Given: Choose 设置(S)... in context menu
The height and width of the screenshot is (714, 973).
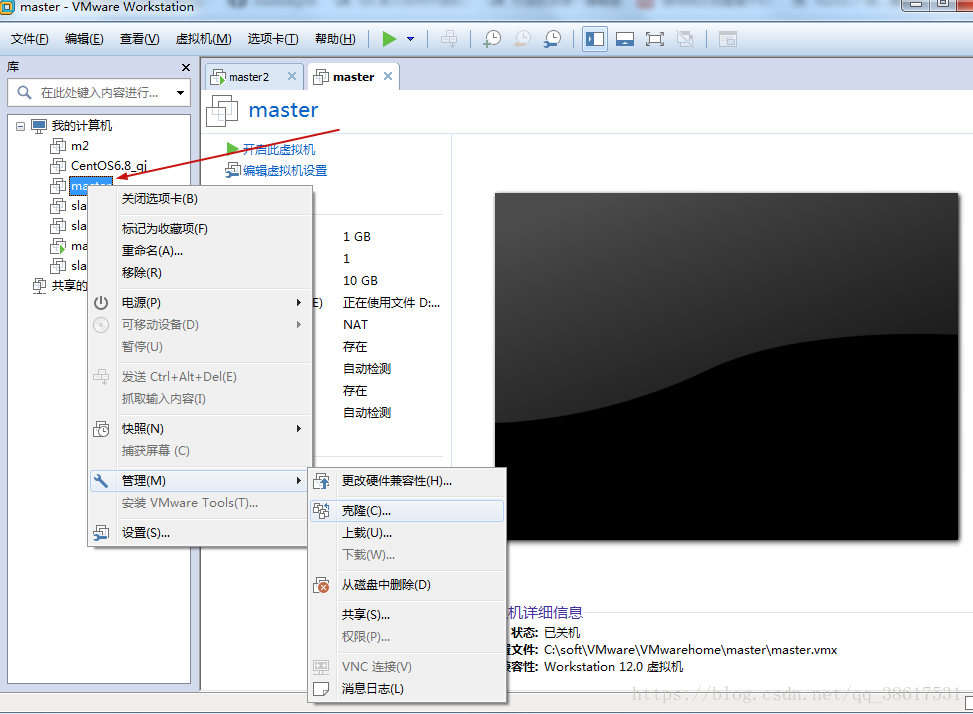Looking at the screenshot, I should pos(199,533).
